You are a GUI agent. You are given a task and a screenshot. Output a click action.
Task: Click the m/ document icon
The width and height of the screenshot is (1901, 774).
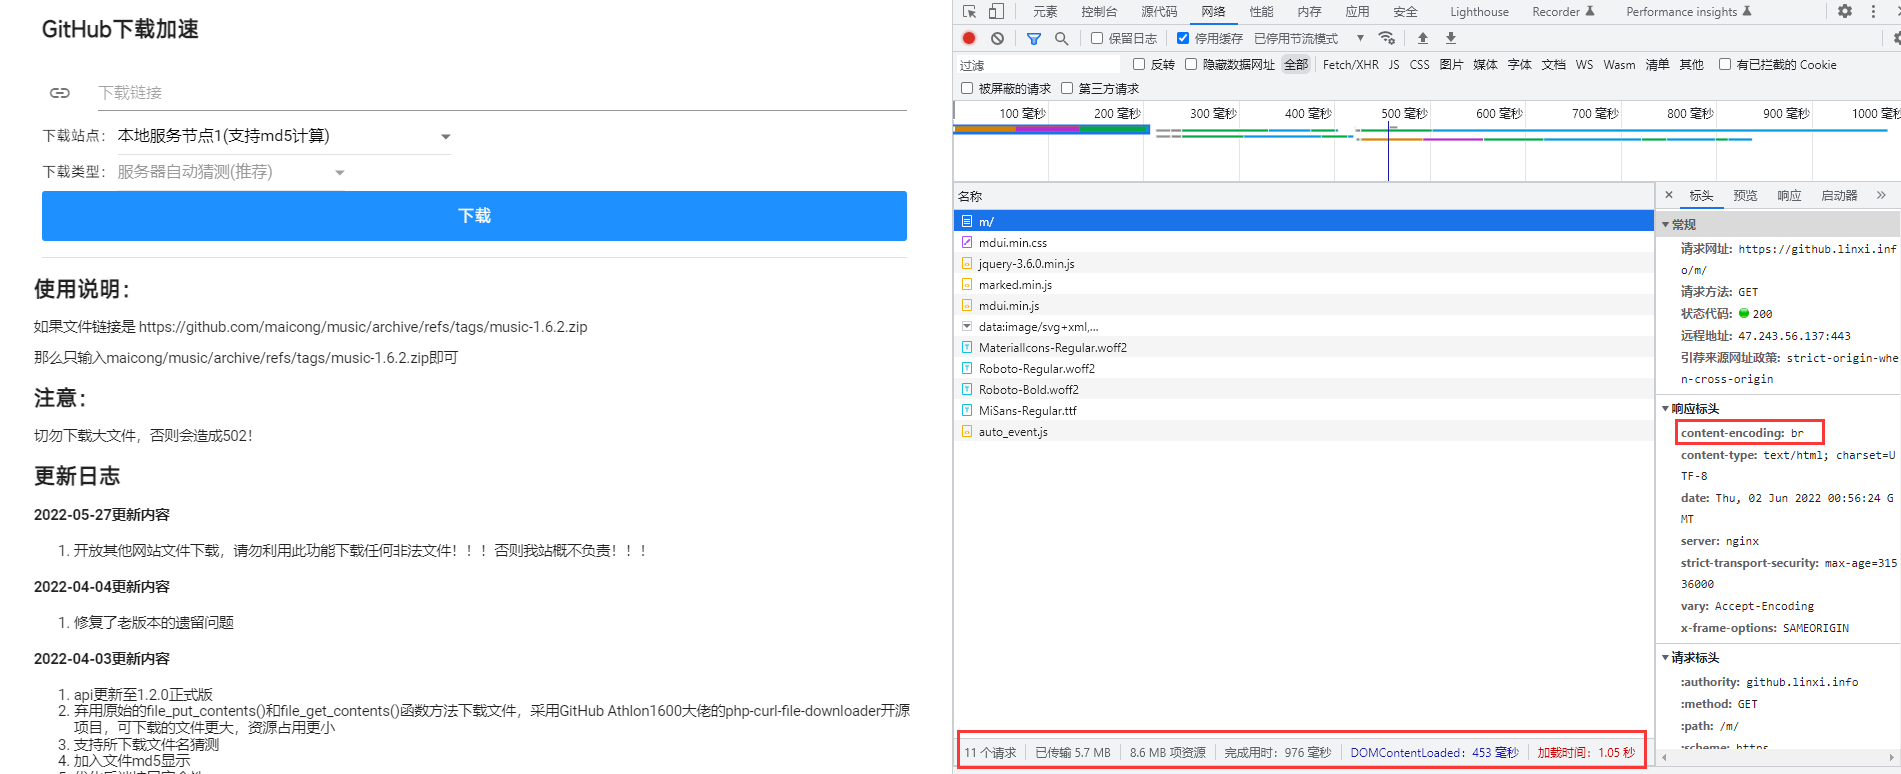point(966,221)
